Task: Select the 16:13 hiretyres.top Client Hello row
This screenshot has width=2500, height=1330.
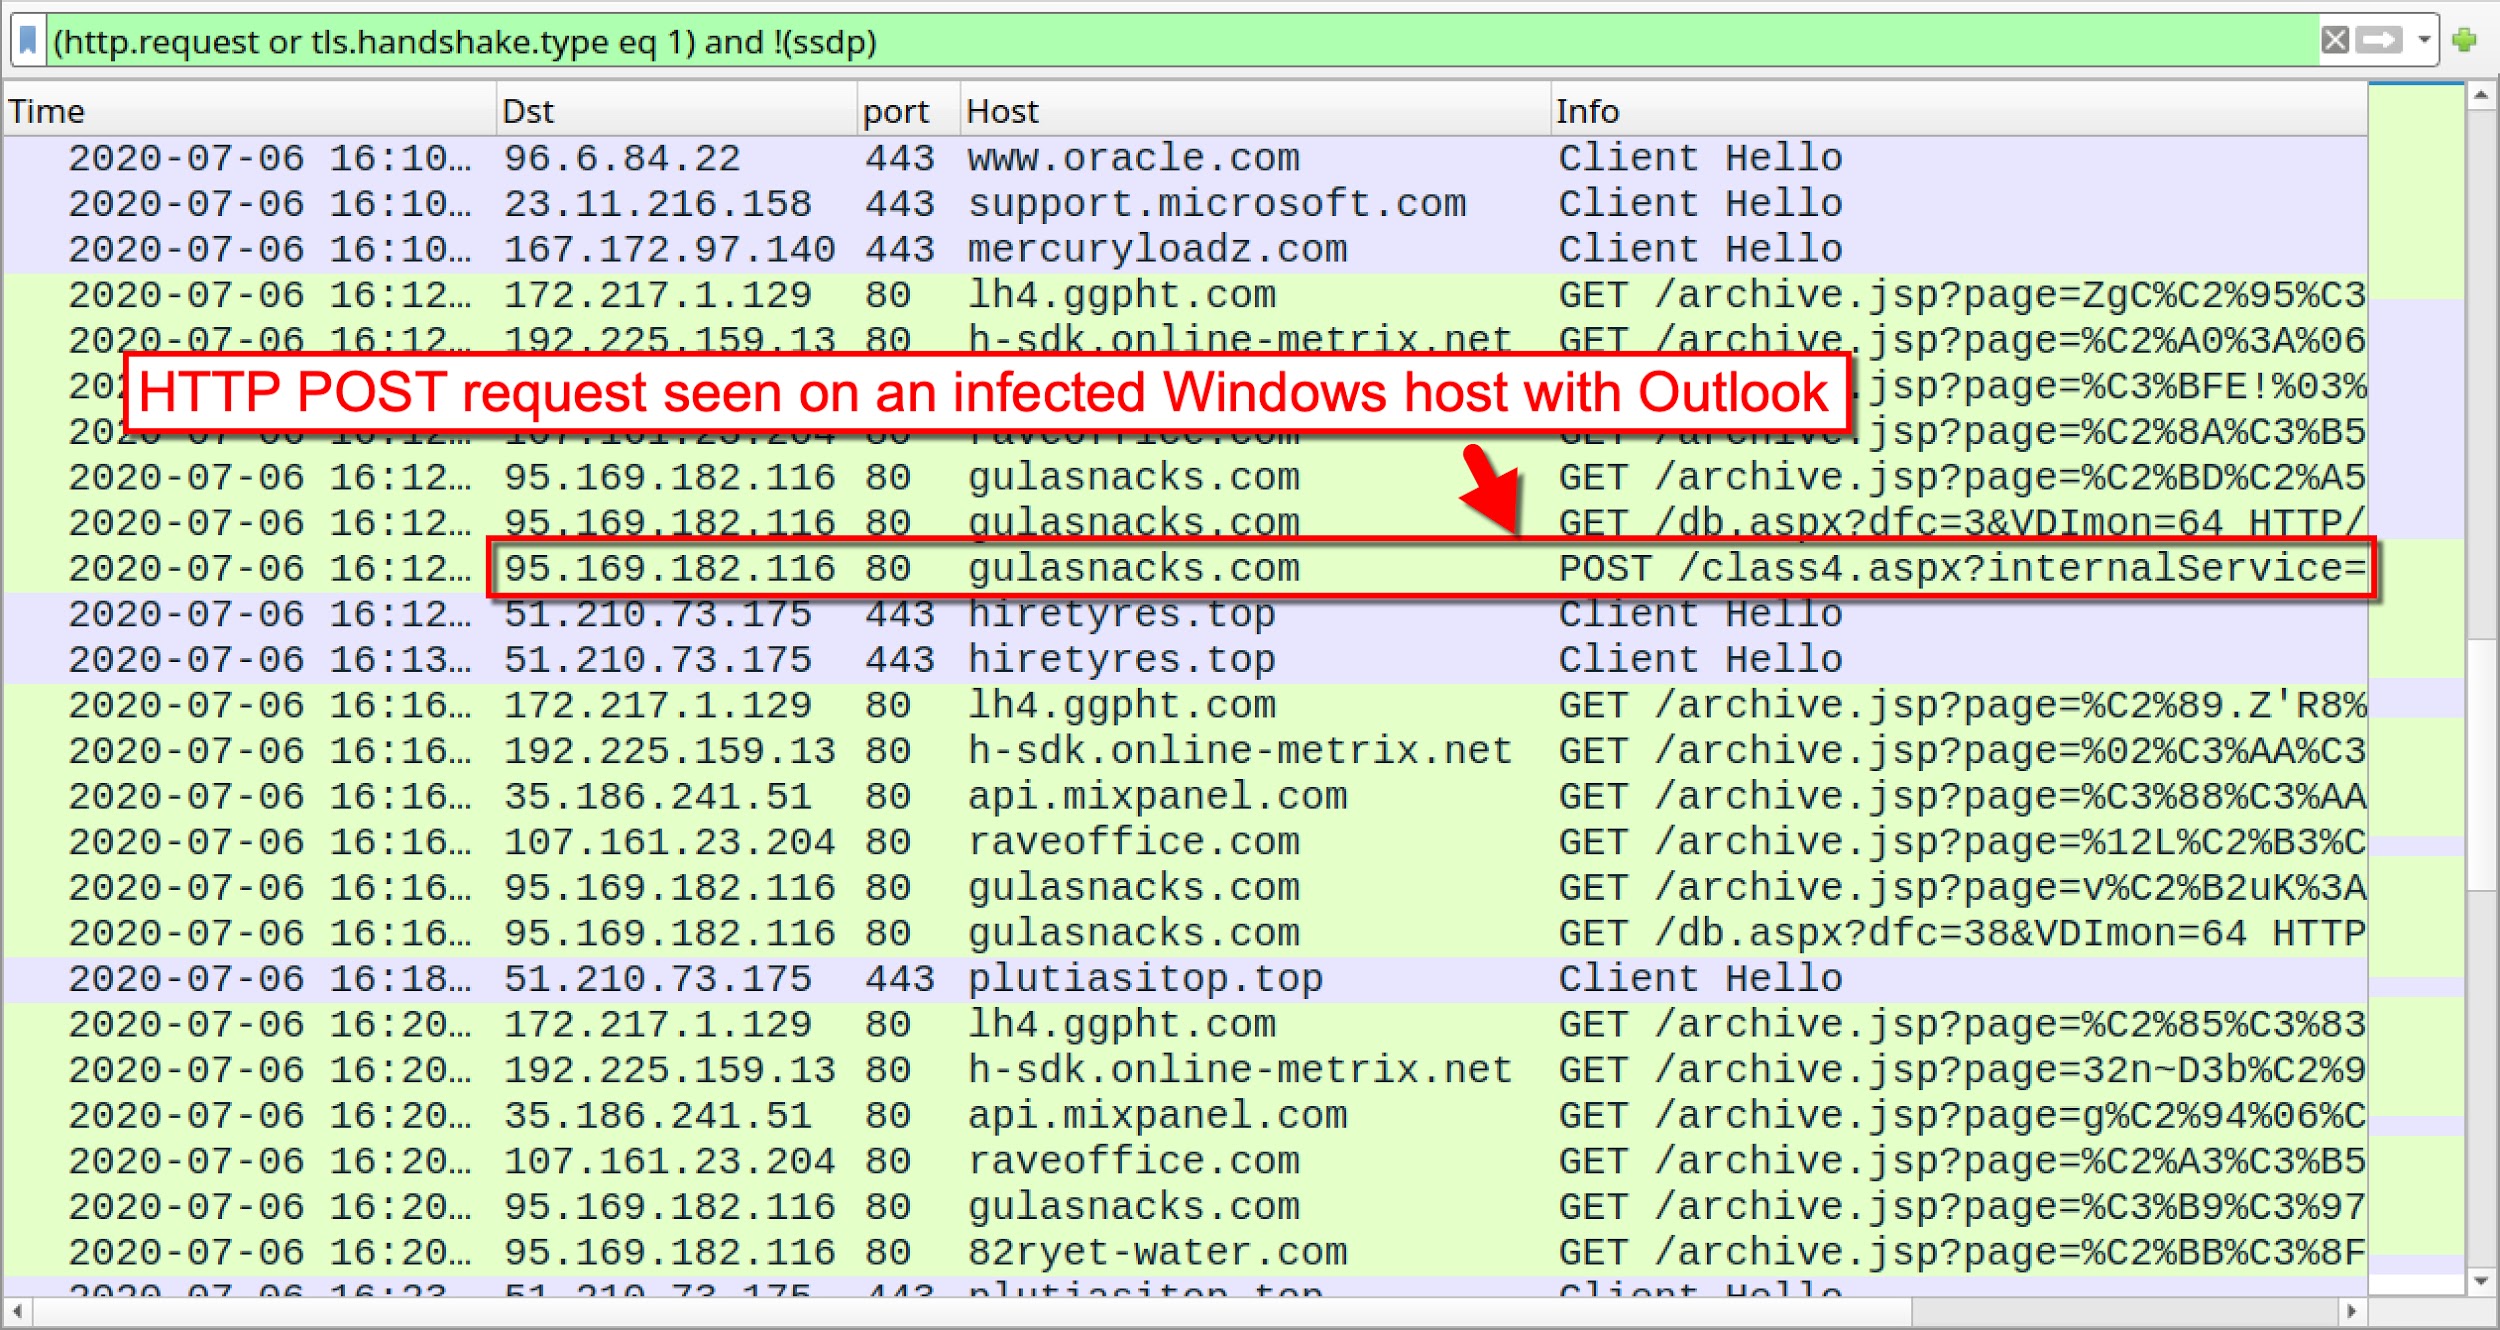Action: [x=1185, y=660]
